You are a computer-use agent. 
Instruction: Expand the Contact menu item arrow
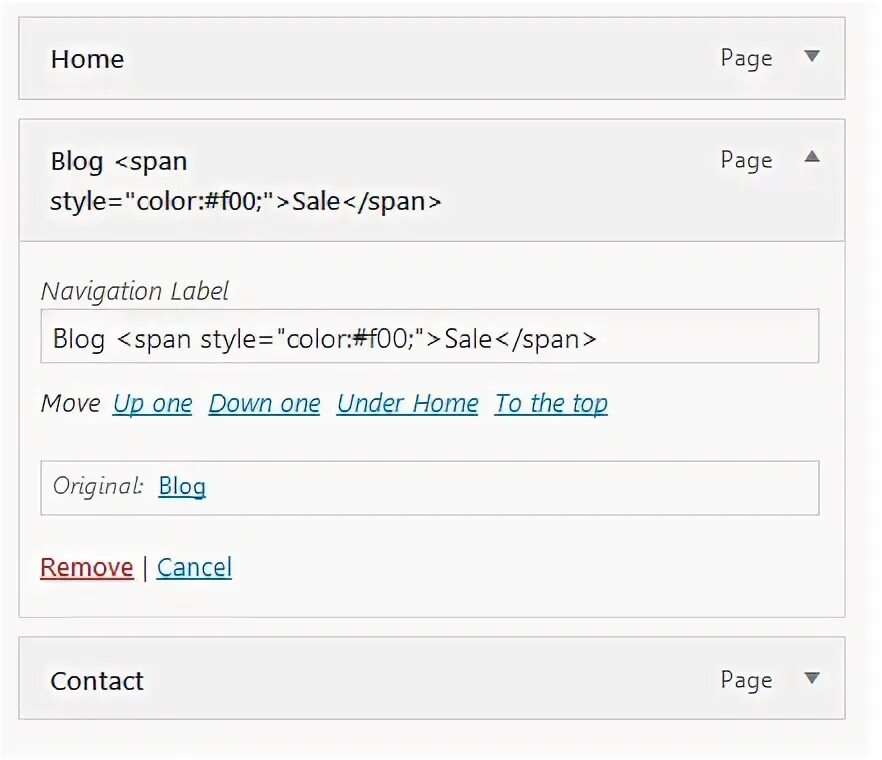tap(812, 679)
